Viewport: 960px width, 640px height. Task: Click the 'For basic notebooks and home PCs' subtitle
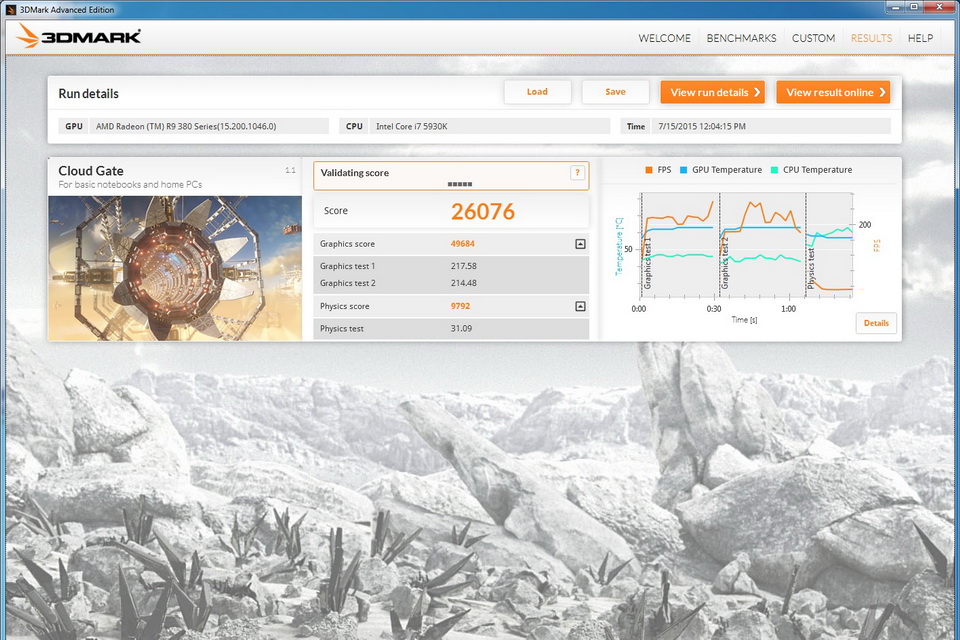coord(130,184)
